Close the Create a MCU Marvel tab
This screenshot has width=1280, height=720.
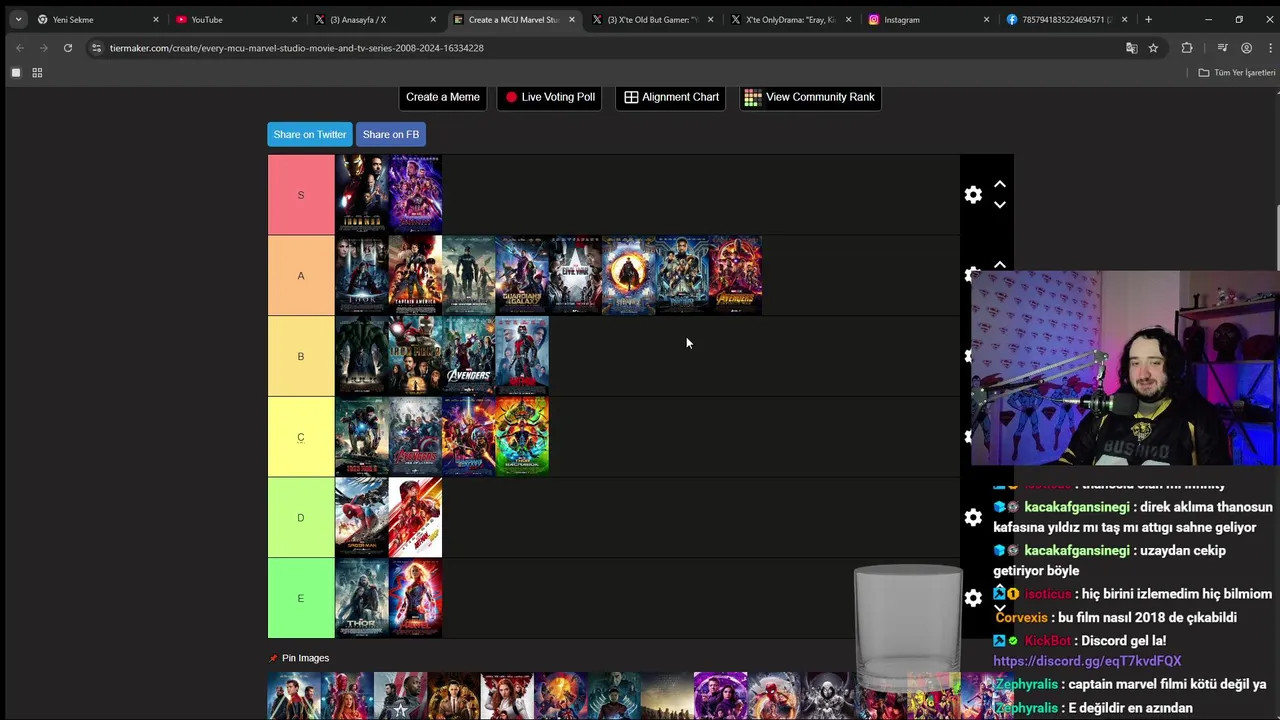coord(572,19)
